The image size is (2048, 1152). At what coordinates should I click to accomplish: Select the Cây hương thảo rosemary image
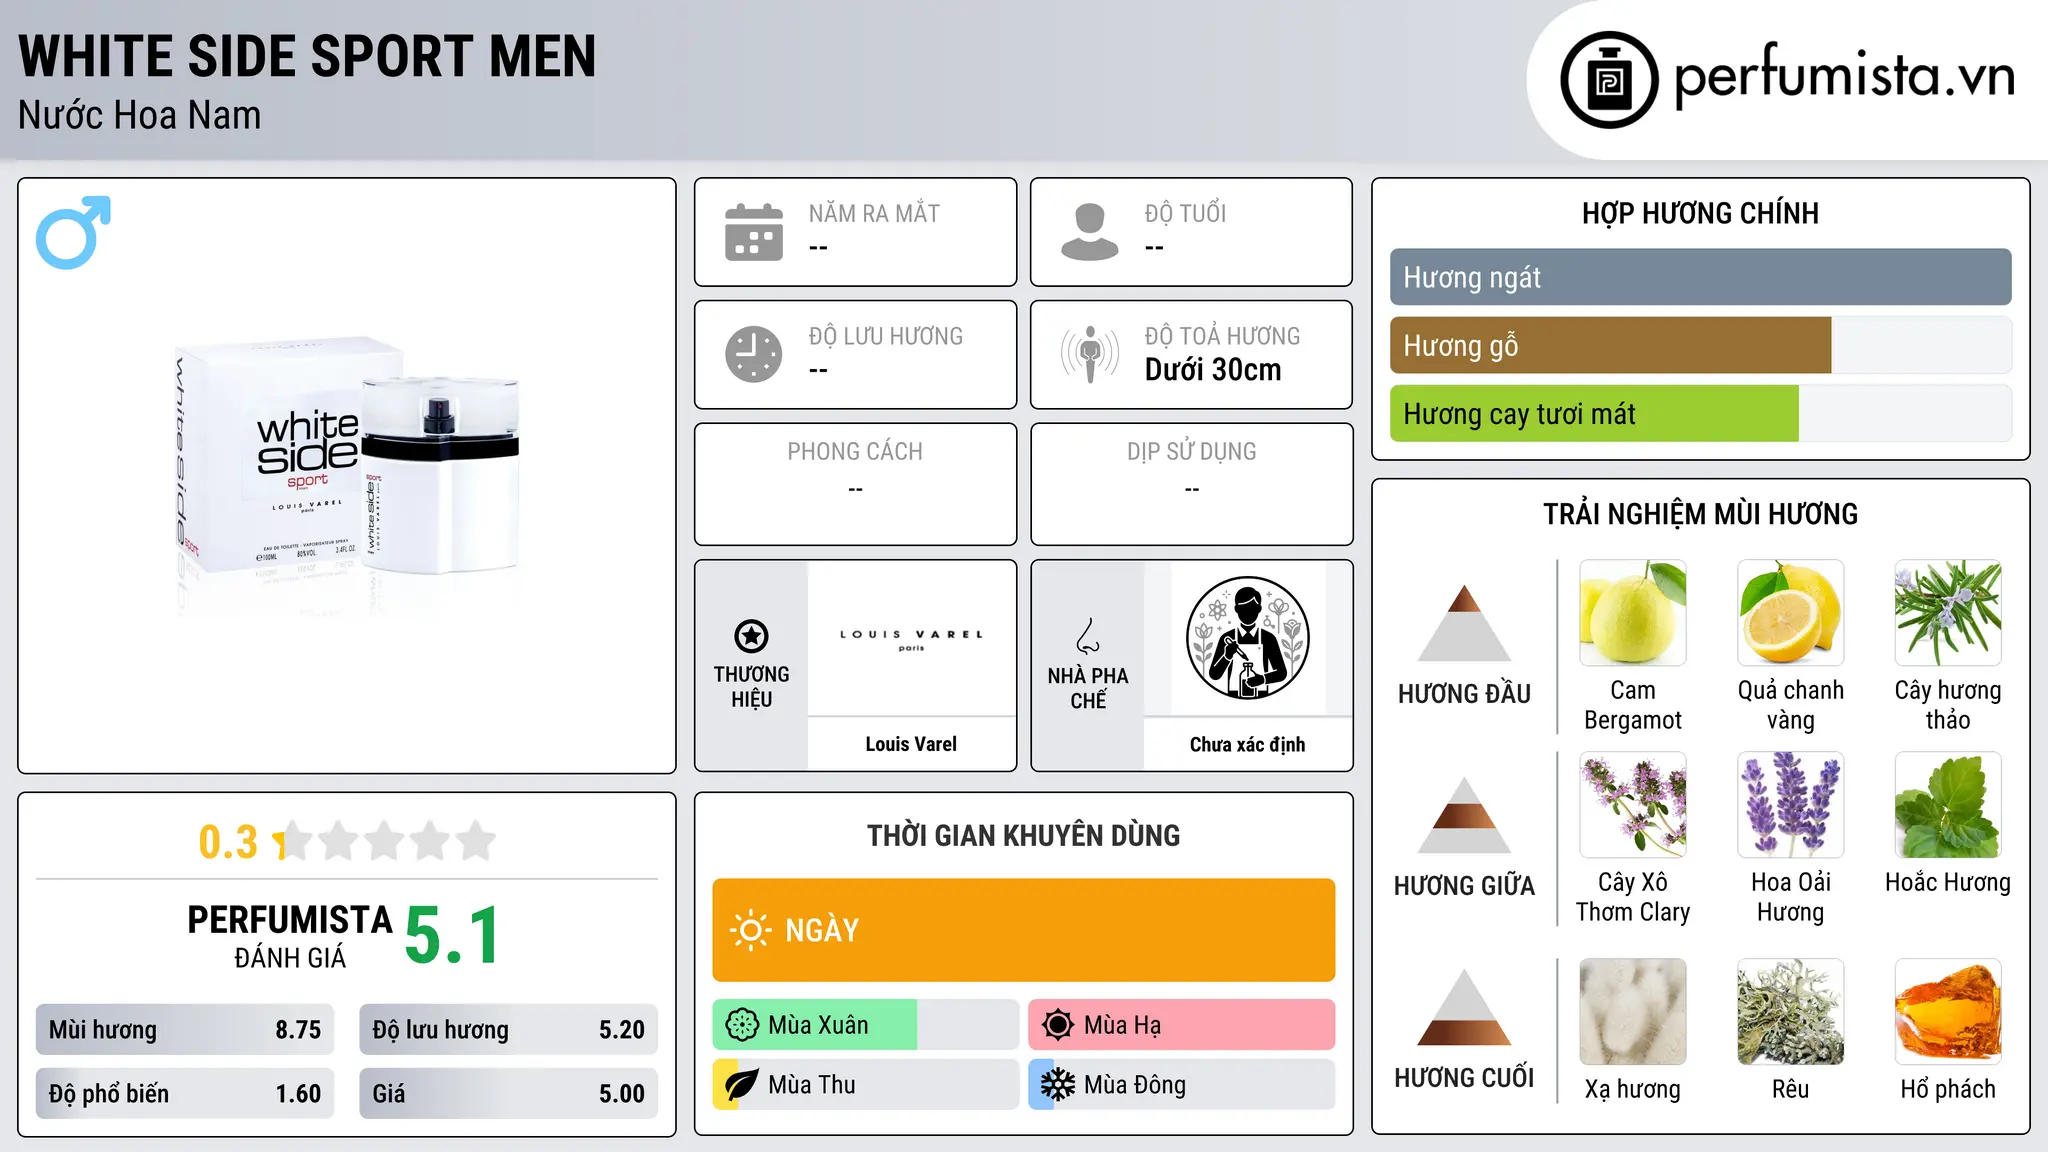pos(1948,613)
